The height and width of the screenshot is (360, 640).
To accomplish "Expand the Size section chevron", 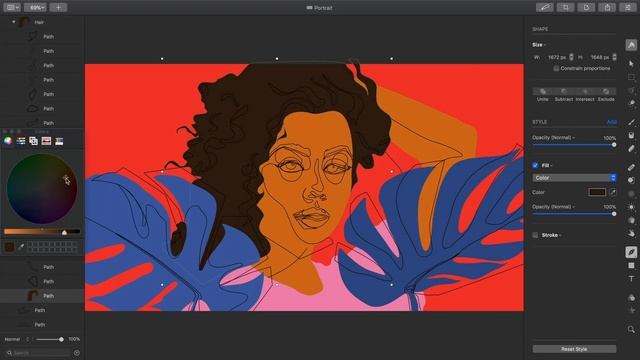I will 544,45.
